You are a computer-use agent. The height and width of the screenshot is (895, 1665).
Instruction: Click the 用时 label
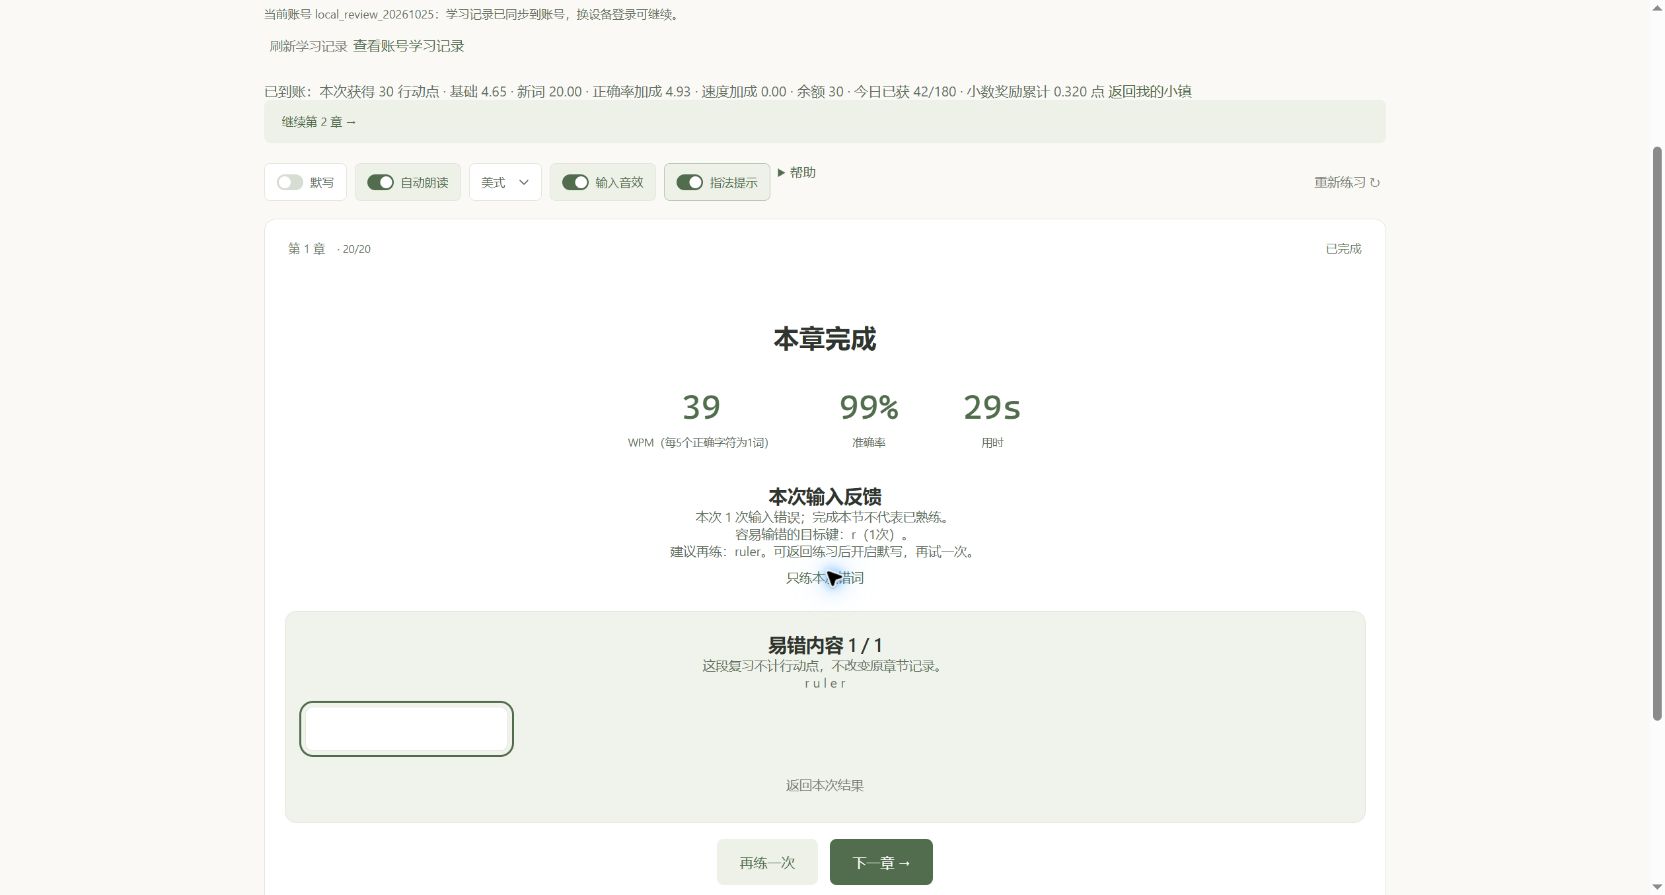point(992,442)
